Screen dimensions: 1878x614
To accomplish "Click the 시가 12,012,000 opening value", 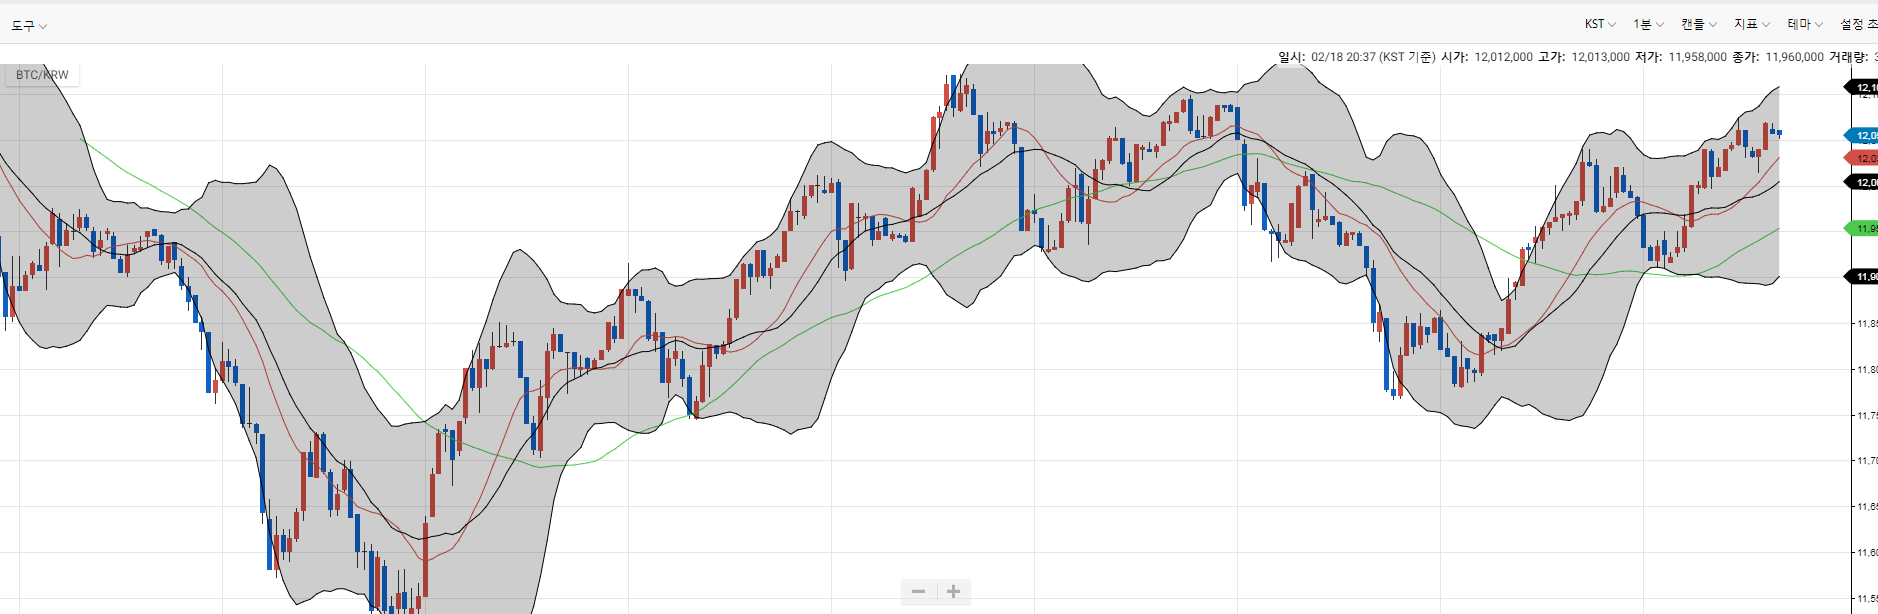I will (1503, 57).
